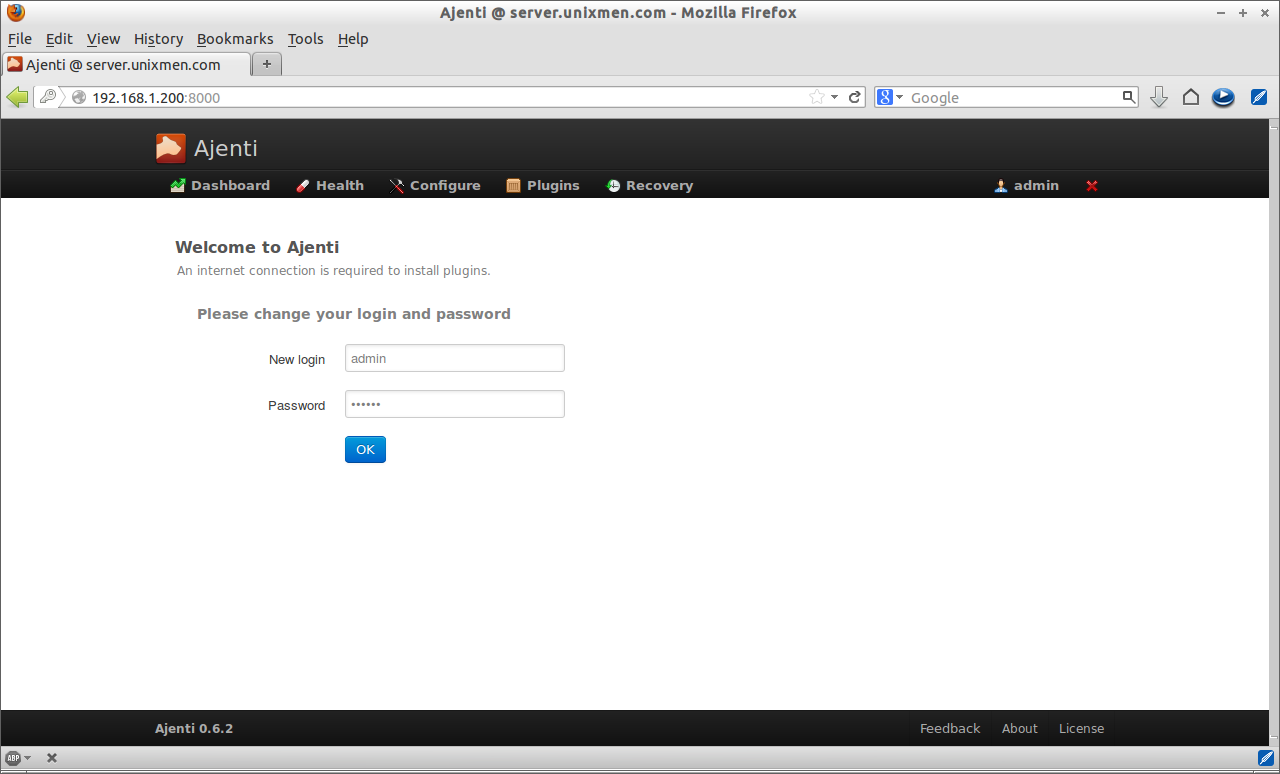The height and width of the screenshot is (774, 1280).
Task: Open the Help menu
Action: (353, 39)
